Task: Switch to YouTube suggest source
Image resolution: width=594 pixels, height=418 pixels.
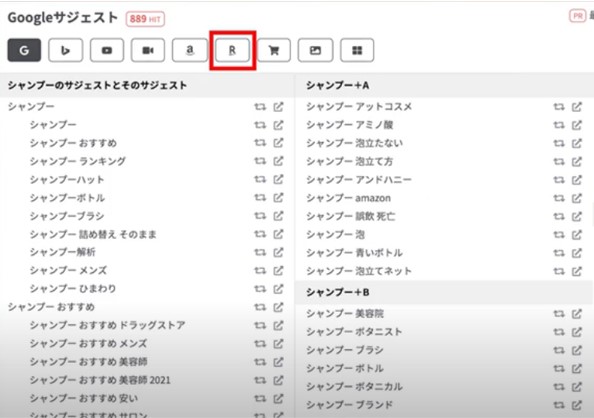Action: tap(107, 50)
